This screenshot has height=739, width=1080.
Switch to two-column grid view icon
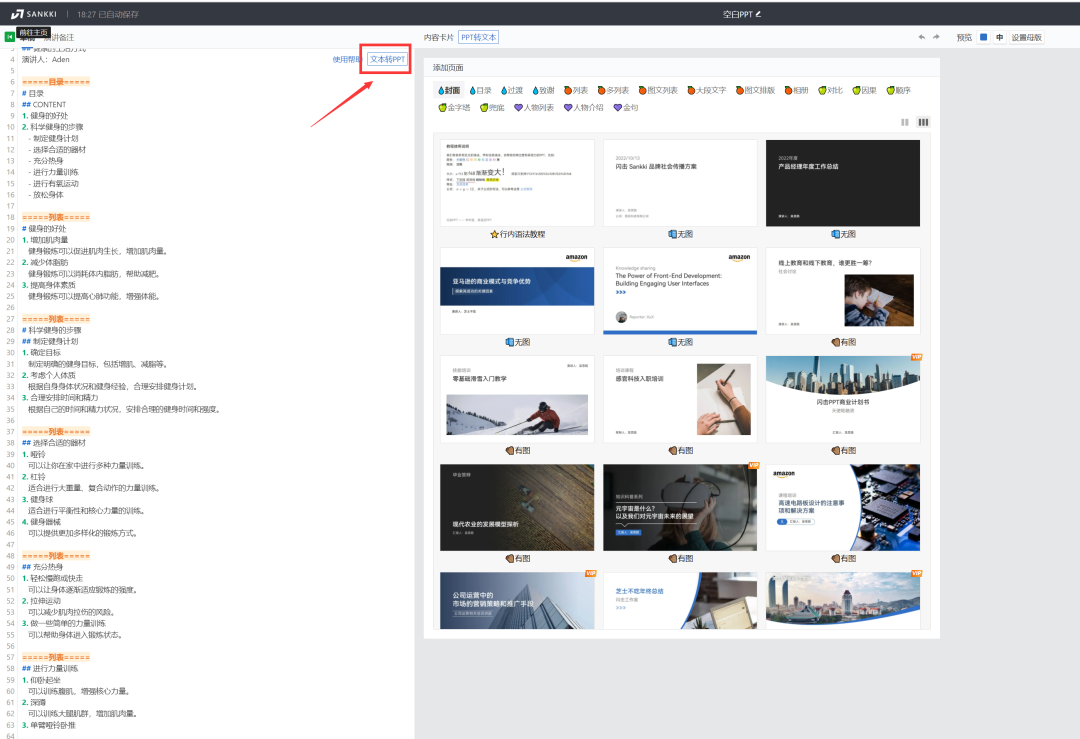(x=905, y=122)
